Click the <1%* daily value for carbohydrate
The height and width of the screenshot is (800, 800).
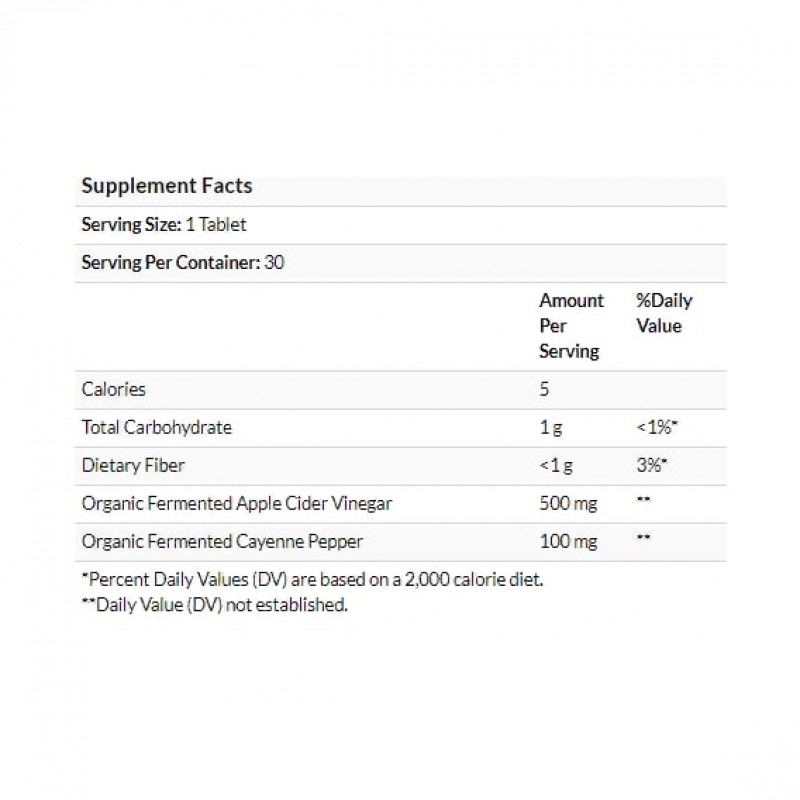[659, 427]
